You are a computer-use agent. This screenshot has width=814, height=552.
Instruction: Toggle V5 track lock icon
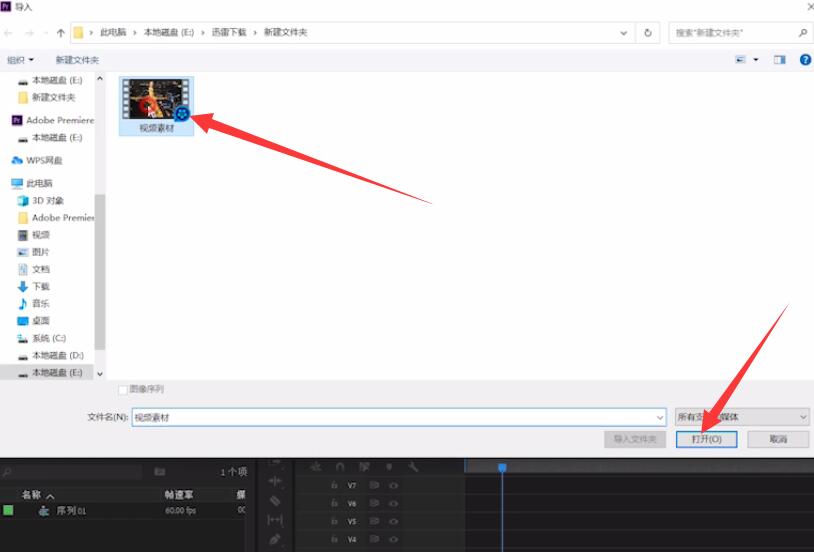tap(333, 521)
